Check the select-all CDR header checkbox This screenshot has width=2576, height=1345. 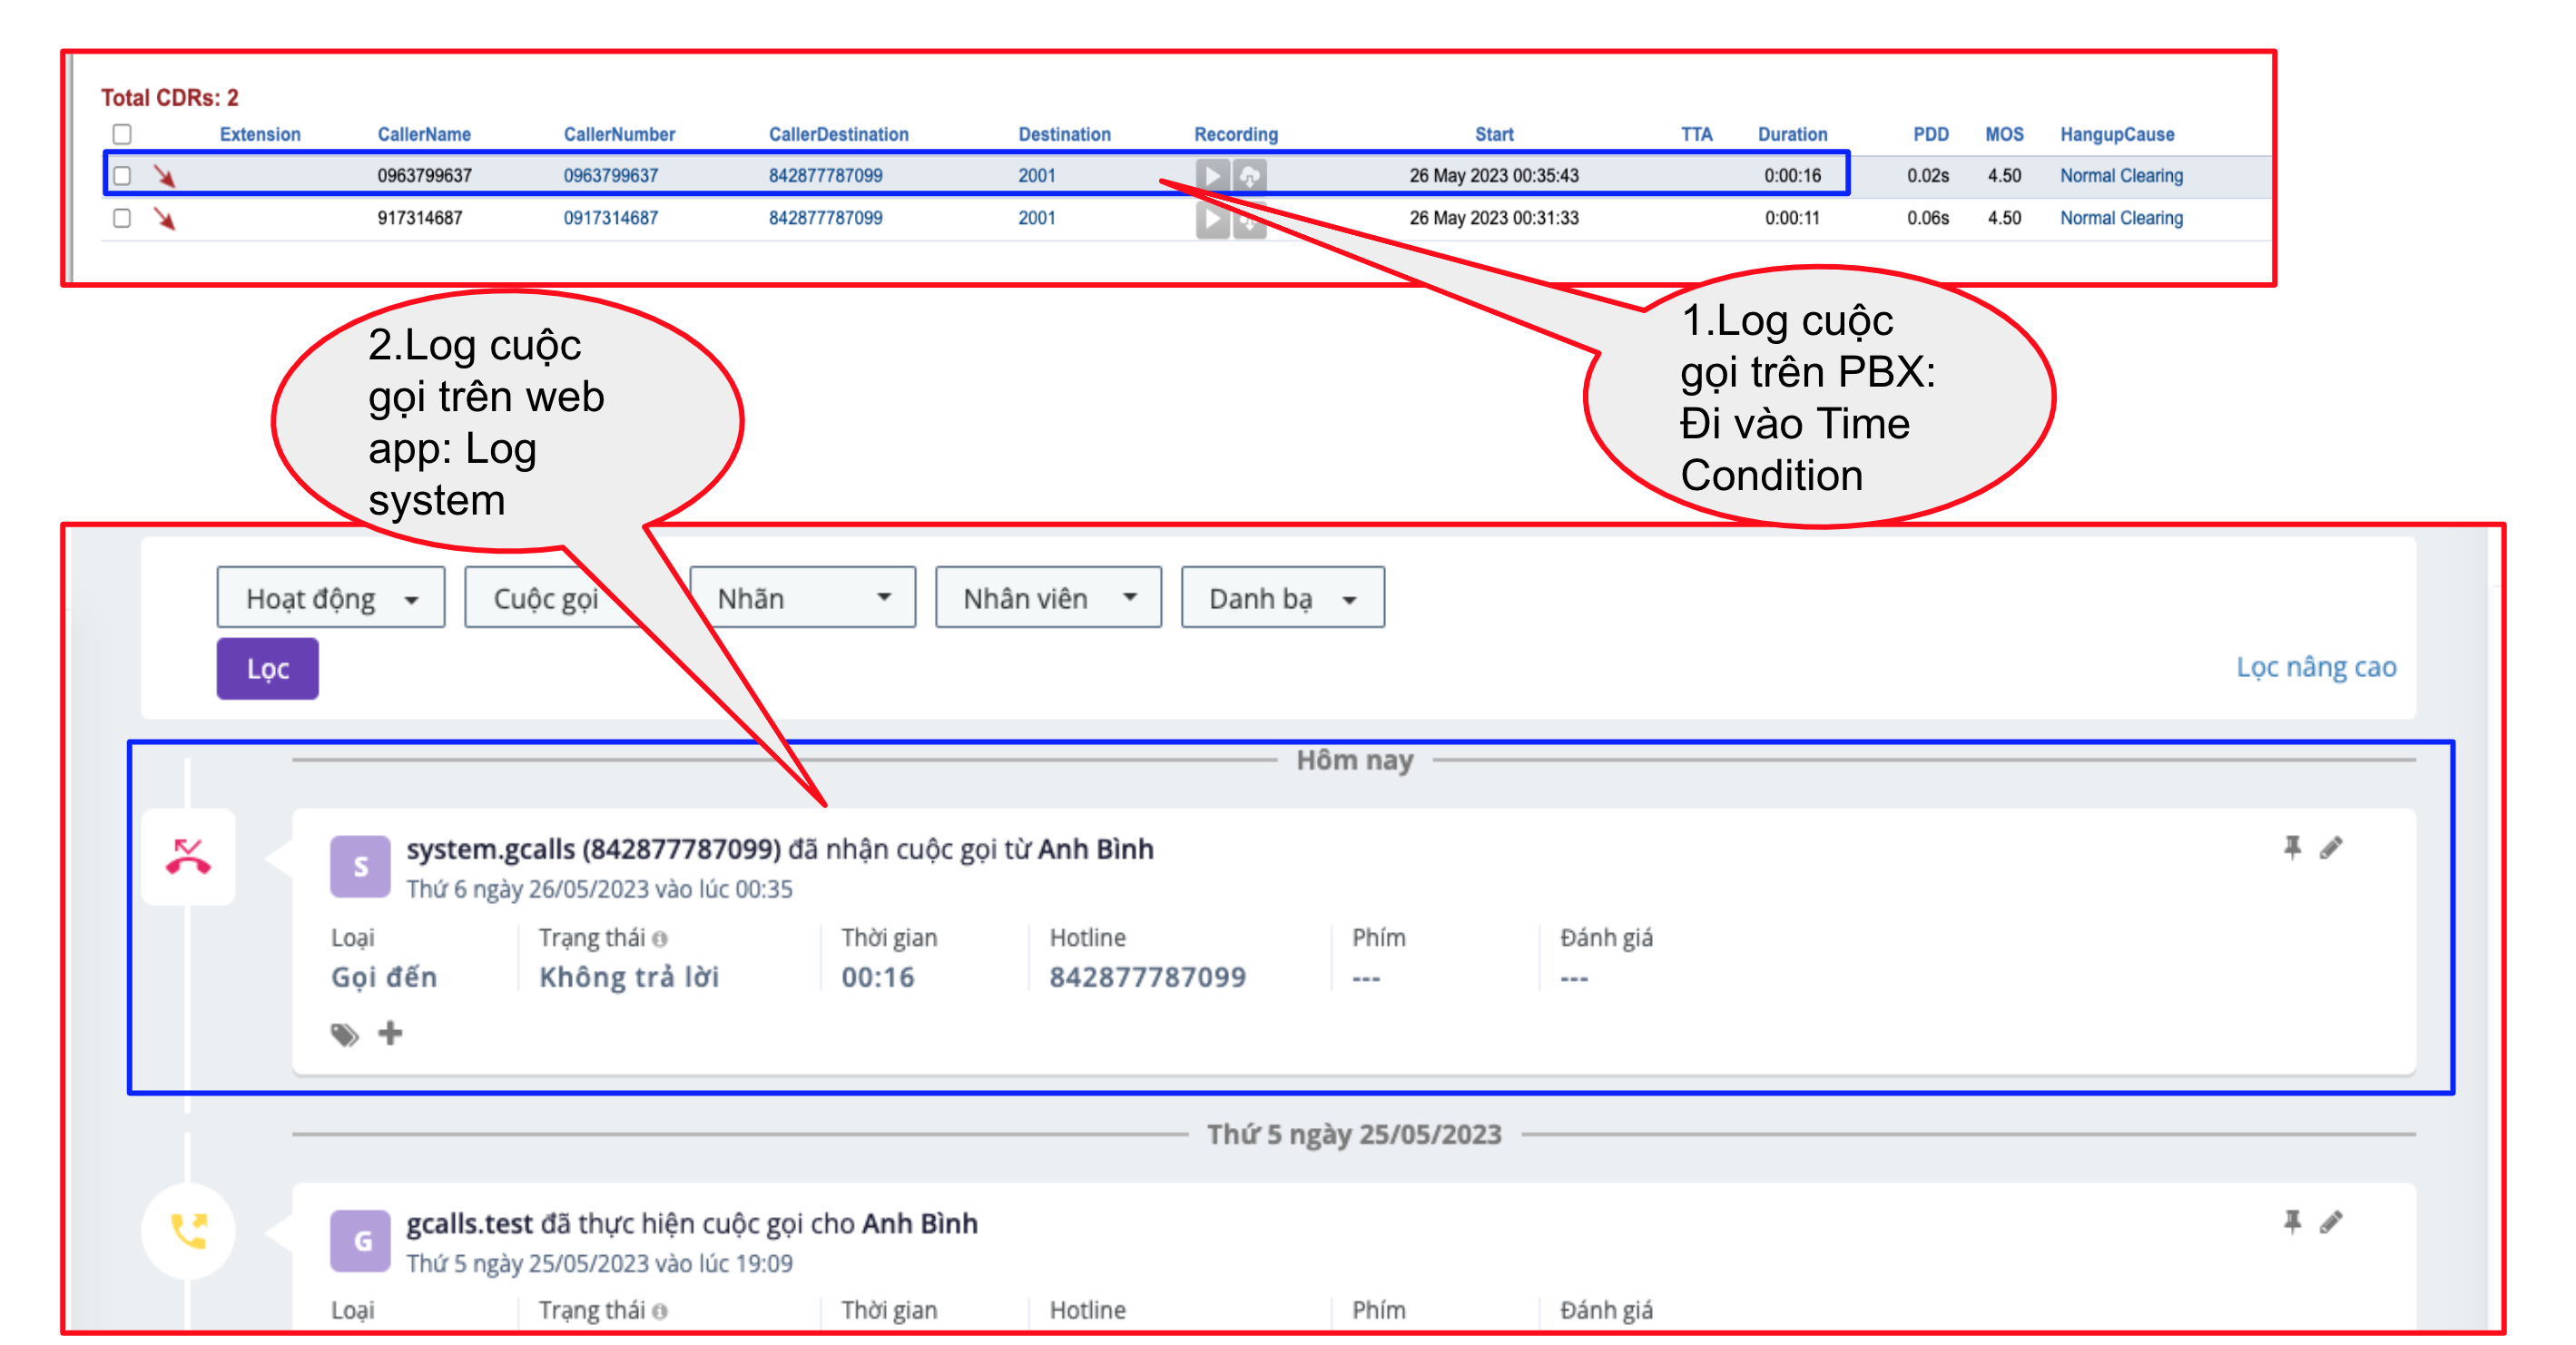point(122,134)
